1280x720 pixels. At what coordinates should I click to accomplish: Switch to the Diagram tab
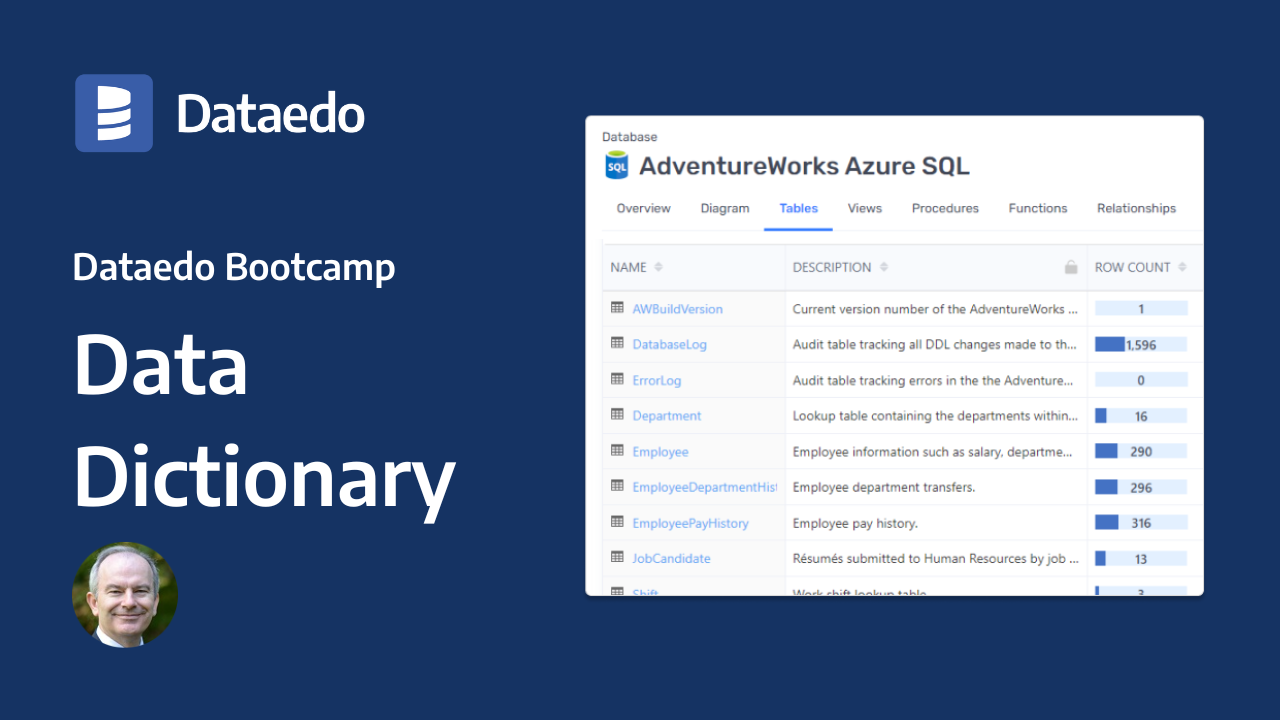[725, 208]
